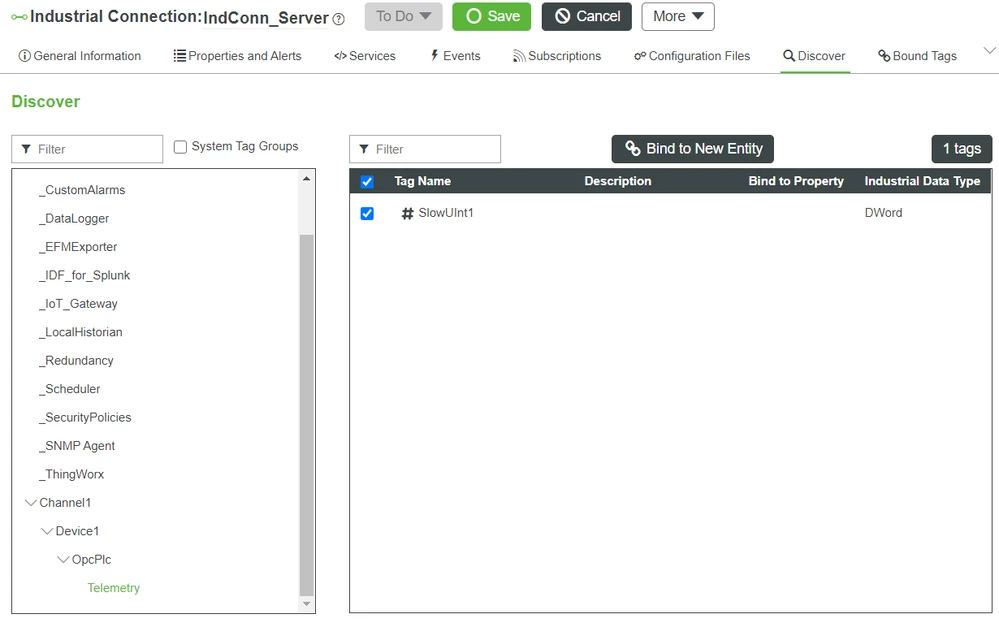Select _Scheduler in the tree
The image size is (999, 623).
(69, 389)
